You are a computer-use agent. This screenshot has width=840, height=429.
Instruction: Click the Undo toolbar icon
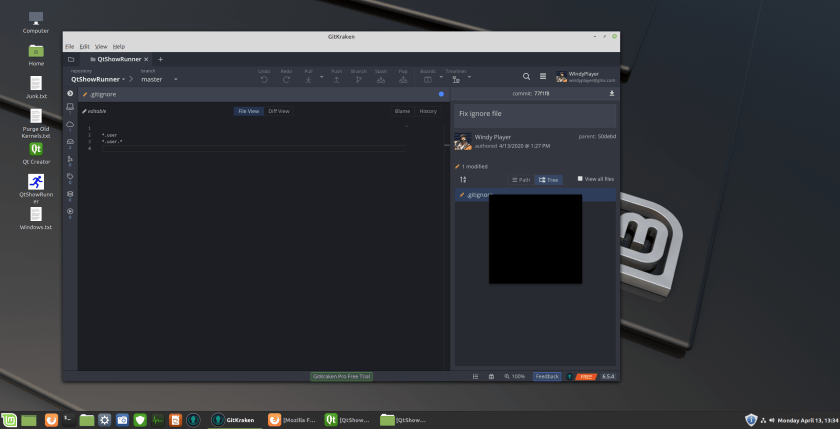264,77
